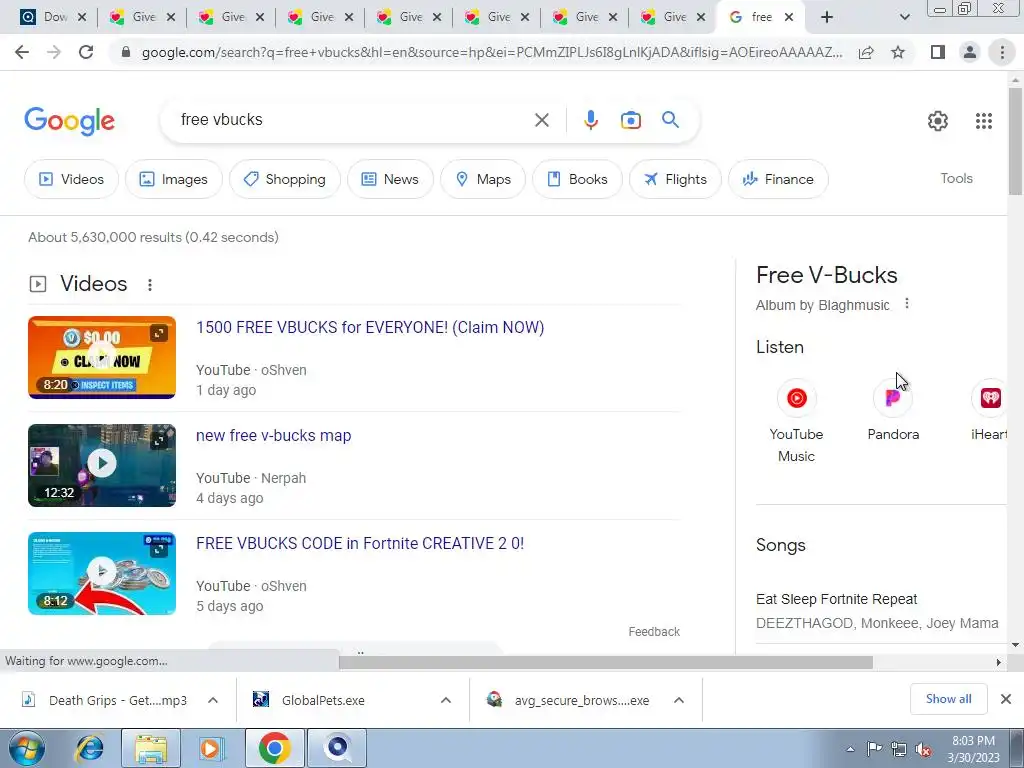Reload the Google search page
The height and width of the screenshot is (768, 1024).
(x=86, y=52)
